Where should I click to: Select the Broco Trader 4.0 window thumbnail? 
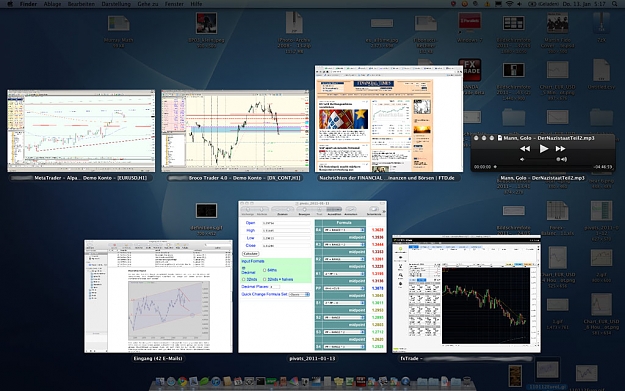coord(235,131)
